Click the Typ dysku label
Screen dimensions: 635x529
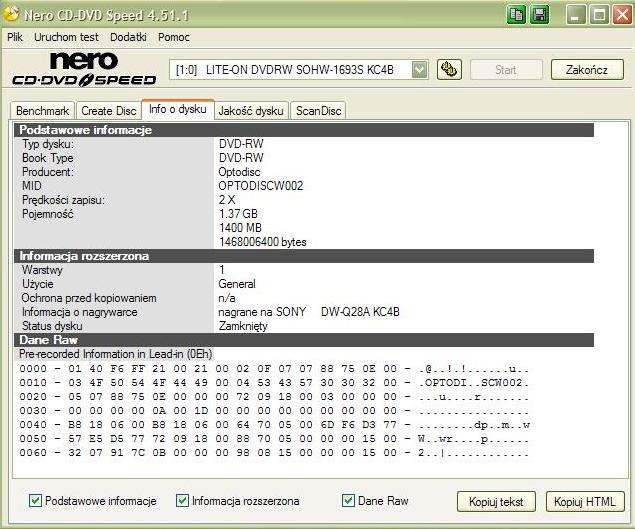(x=48, y=144)
